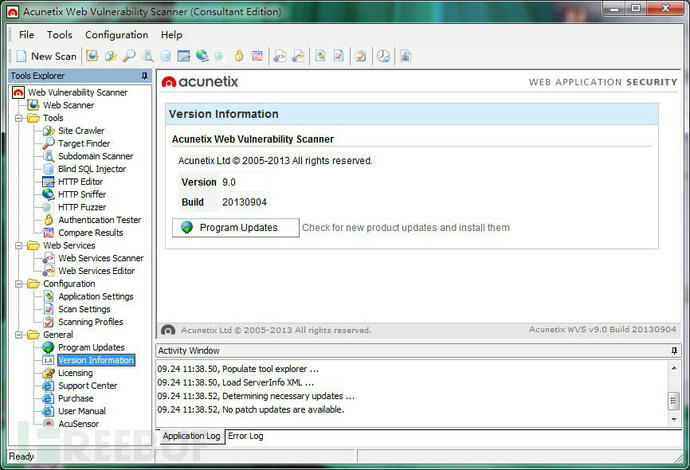Select the HTTP Fuzzer toolbar icon
This screenshot has height=470, width=690.
pos(219,56)
